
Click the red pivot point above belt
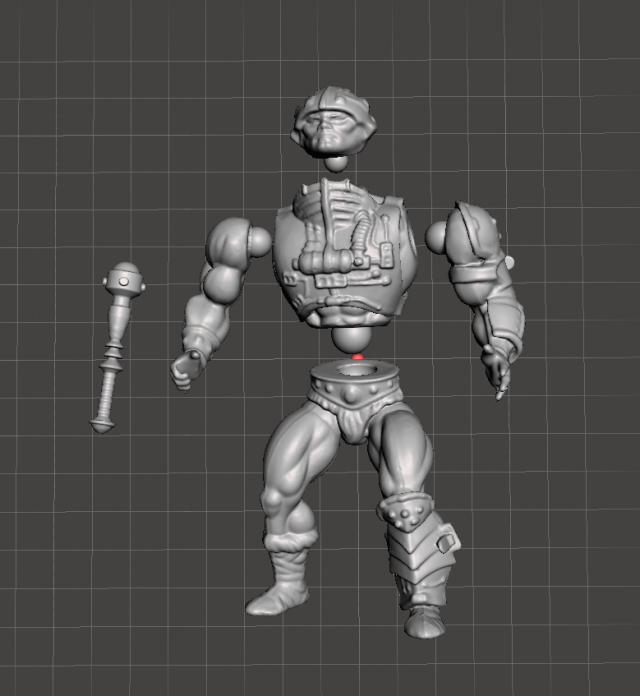point(358,357)
